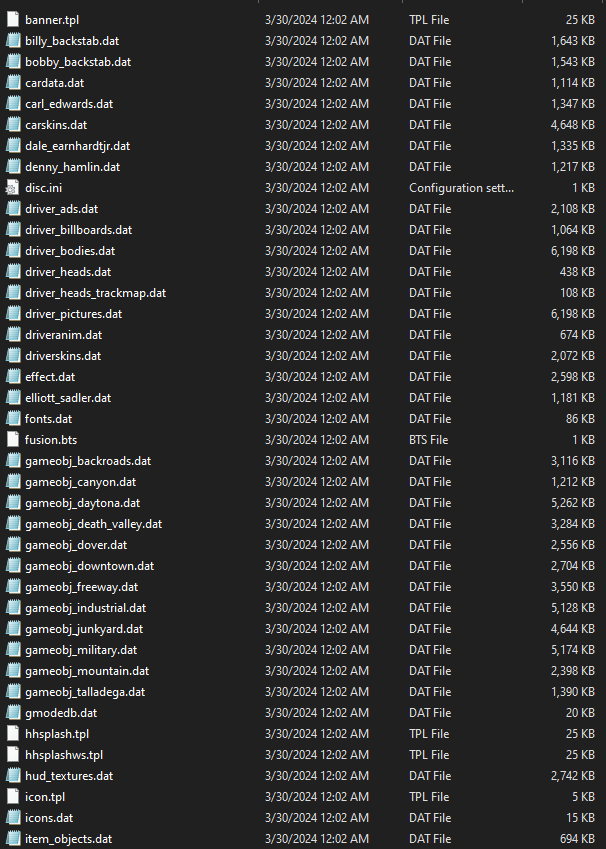Viewport: 606px width, 849px height.
Task: Click the icon.tpl blank file icon
Action: [x=13, y=797]
